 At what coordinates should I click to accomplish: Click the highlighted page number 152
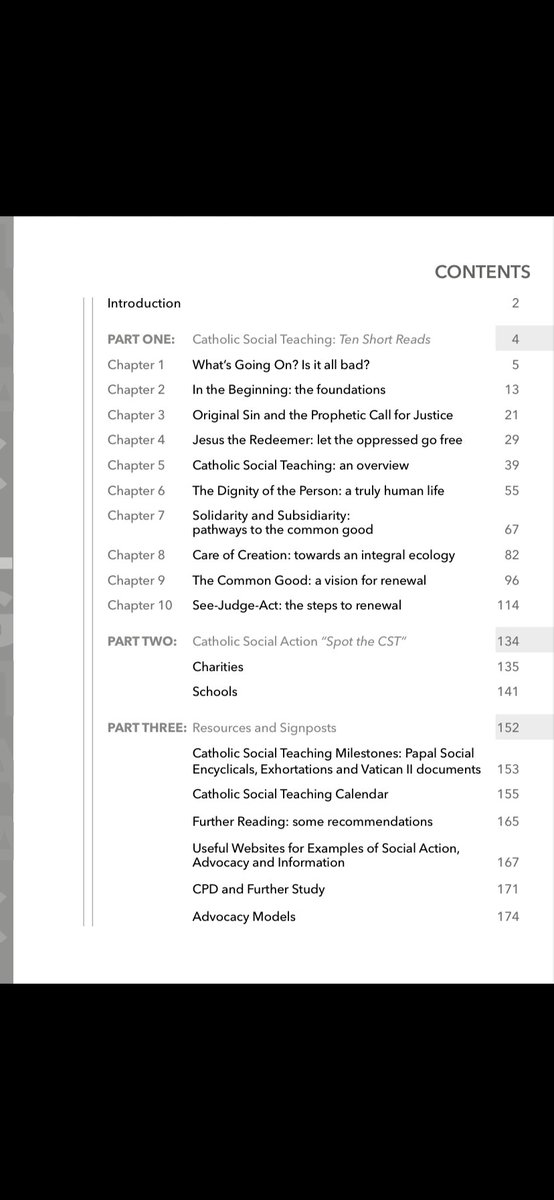click(508, 727)
